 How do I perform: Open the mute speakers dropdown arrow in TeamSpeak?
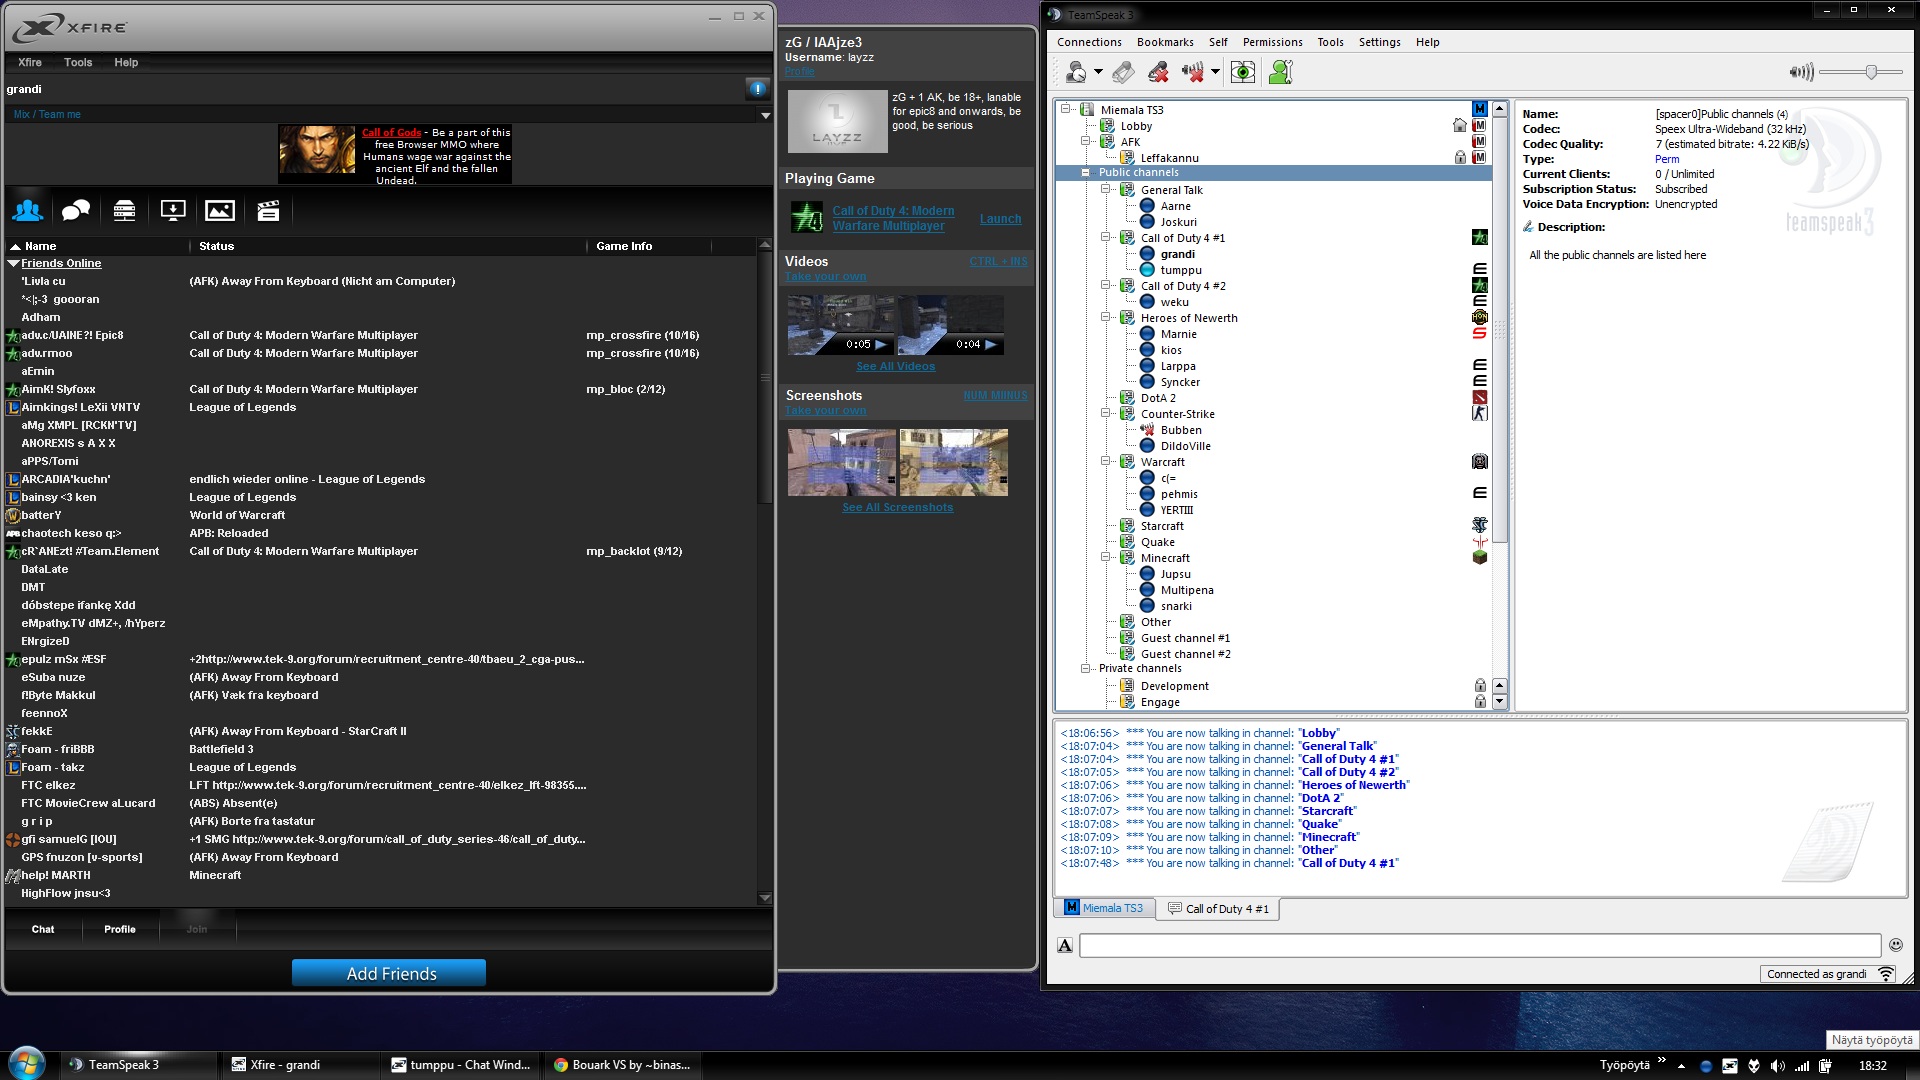pos(1215,72)
